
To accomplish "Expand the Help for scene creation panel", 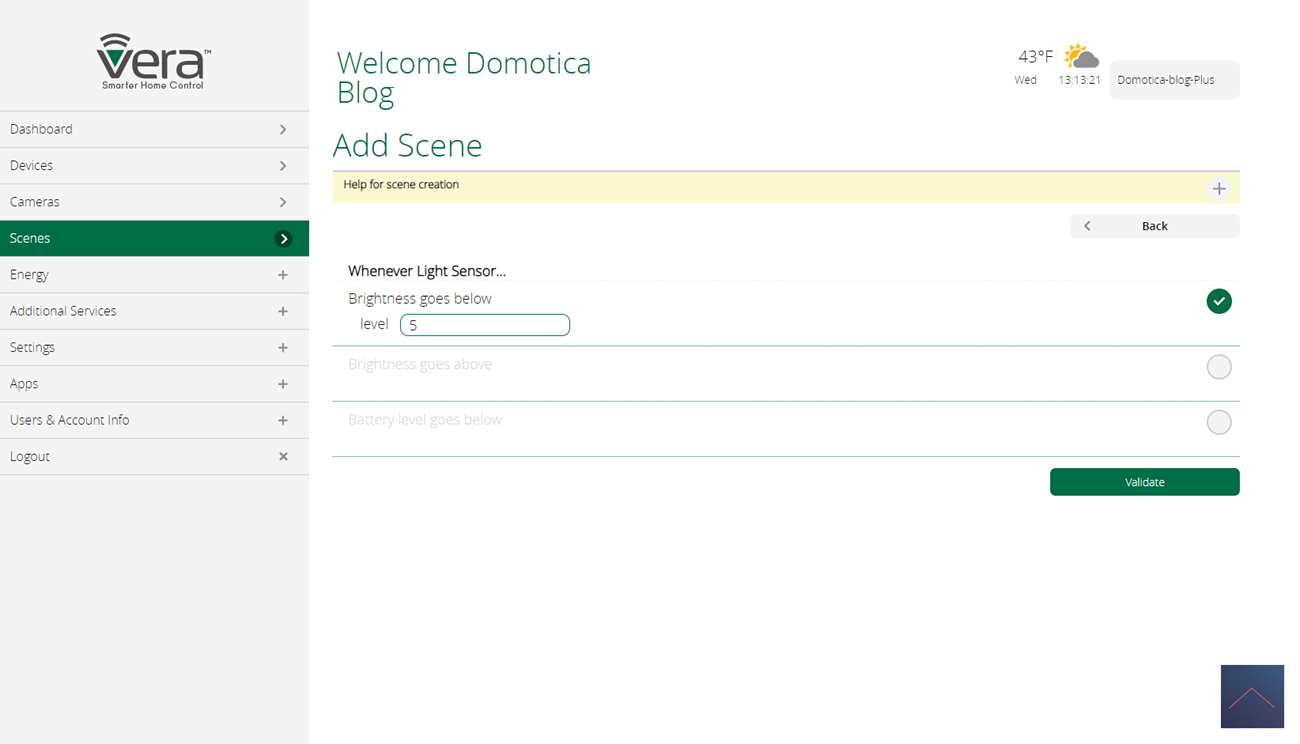I will point(1218,189).
